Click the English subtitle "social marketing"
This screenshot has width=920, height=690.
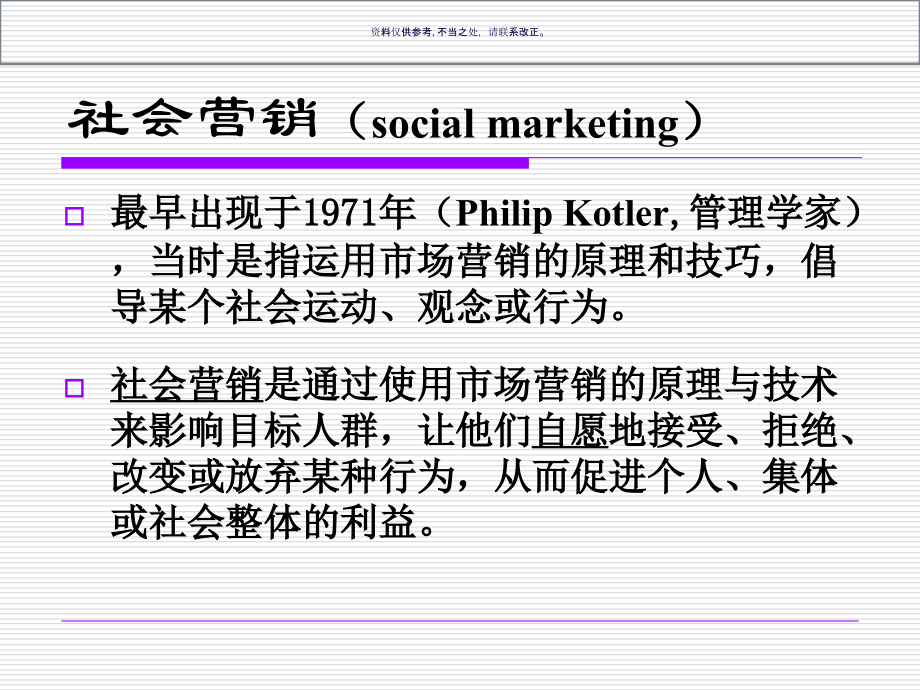pos(524,124)
